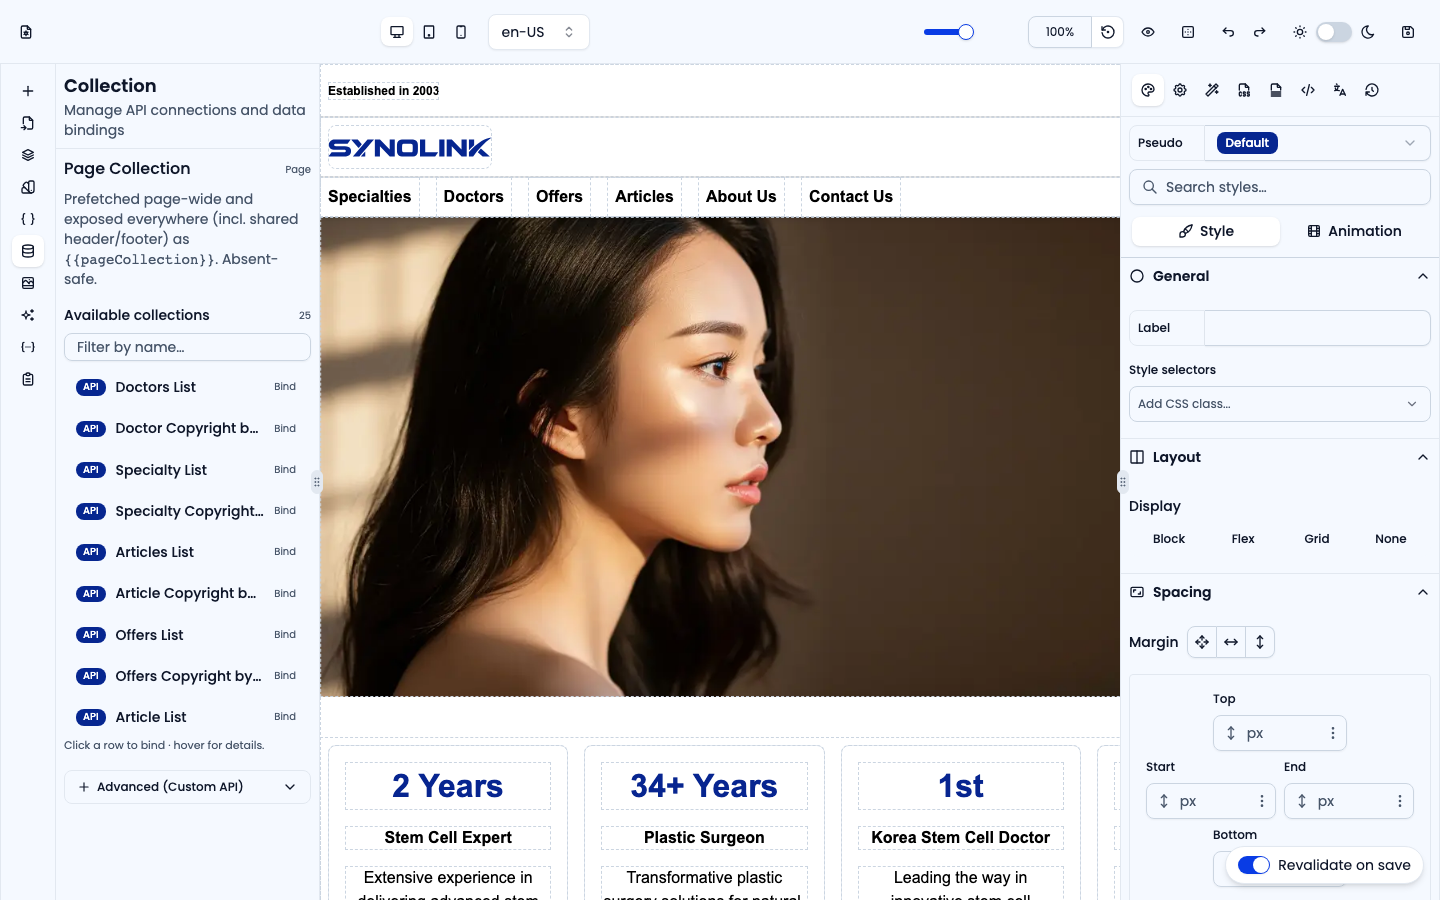The image size is (1440, 900).
Task: Click the undo arrow icon
Action: [x=1228, y=32]
